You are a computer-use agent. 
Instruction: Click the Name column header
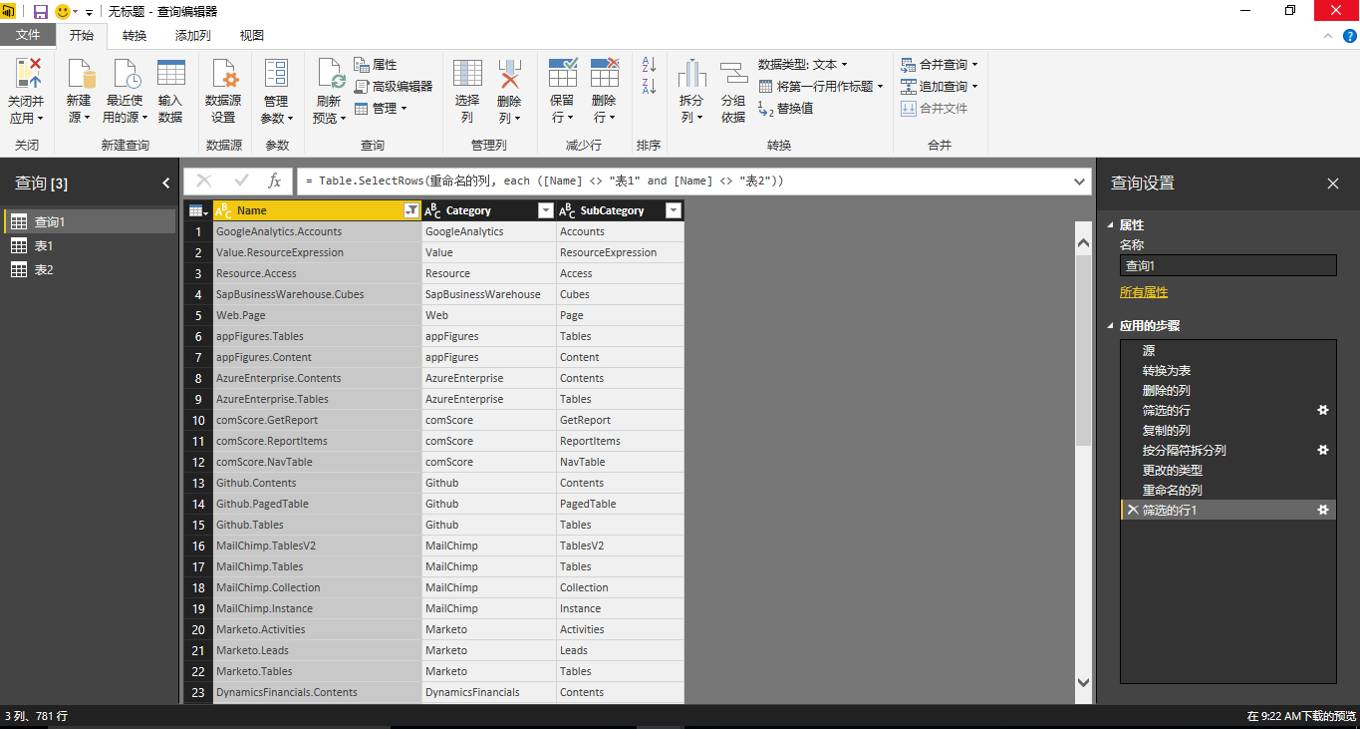(x=317, y=211)
